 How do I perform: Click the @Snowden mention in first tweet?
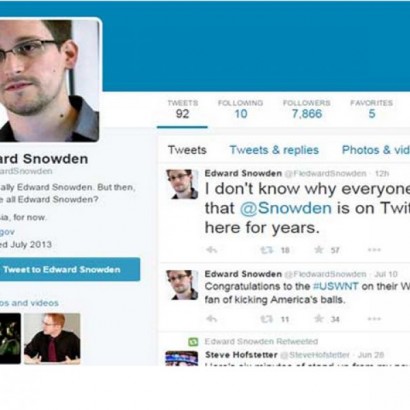pos(286,208)
